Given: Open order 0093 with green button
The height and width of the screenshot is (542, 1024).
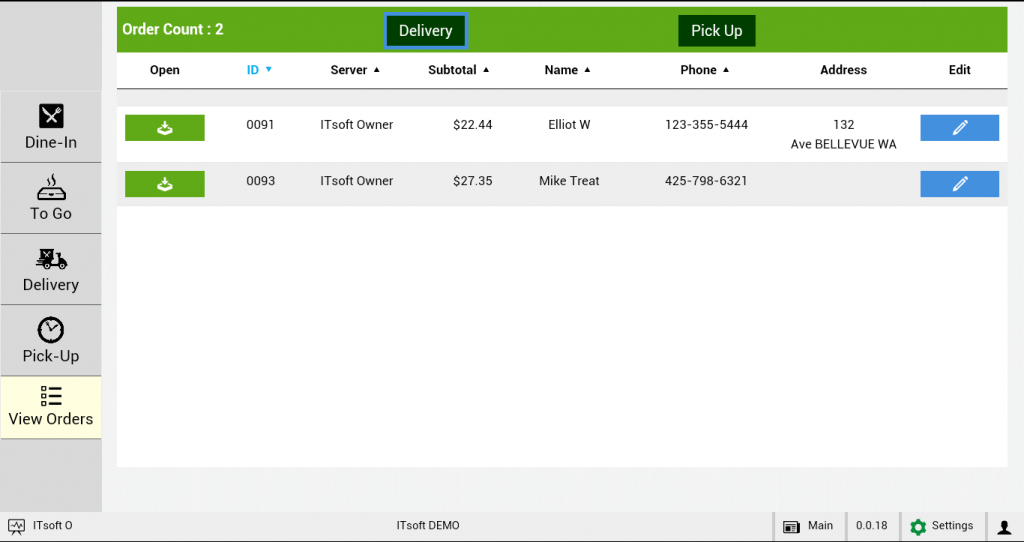Looking at the screenshot, I should (x=165, y=184).
